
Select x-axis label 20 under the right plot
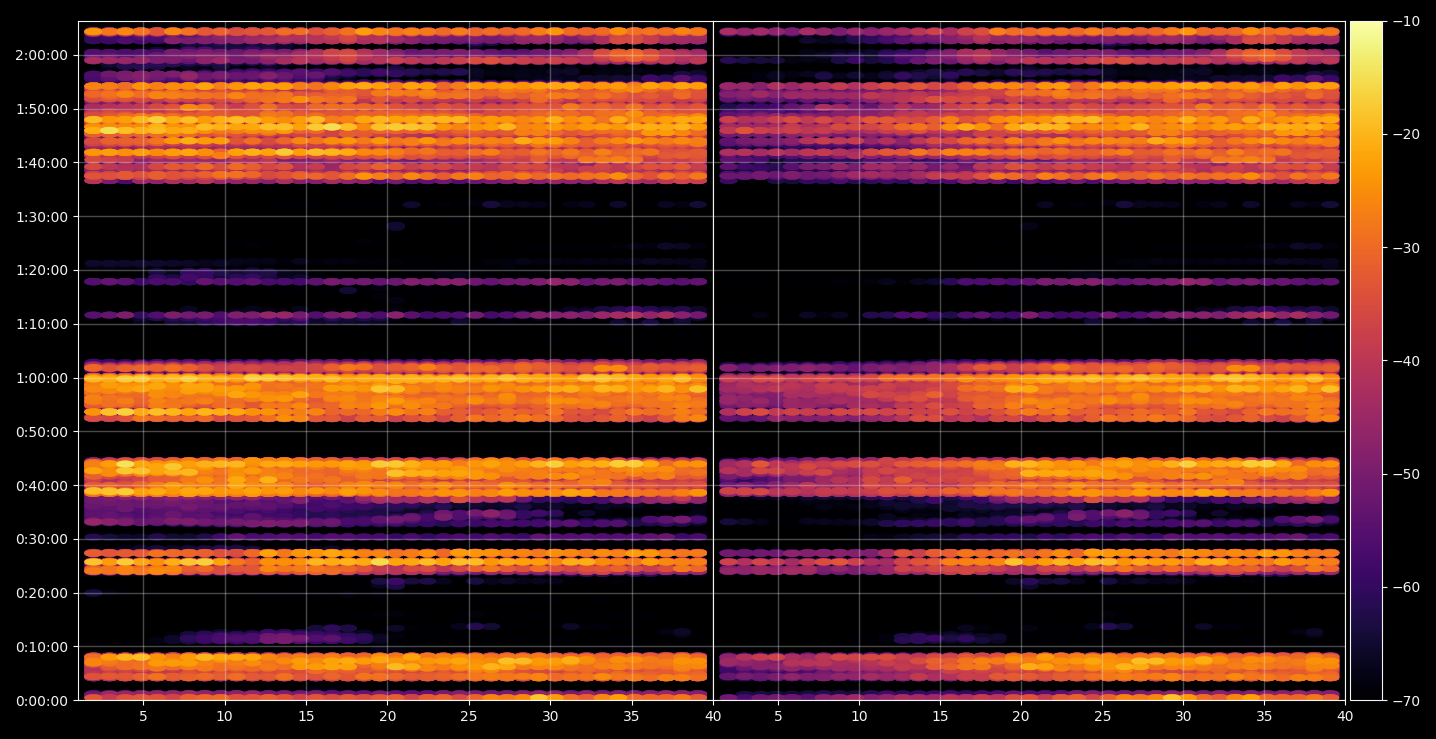pyautogui.click(x=1021, y=716)
